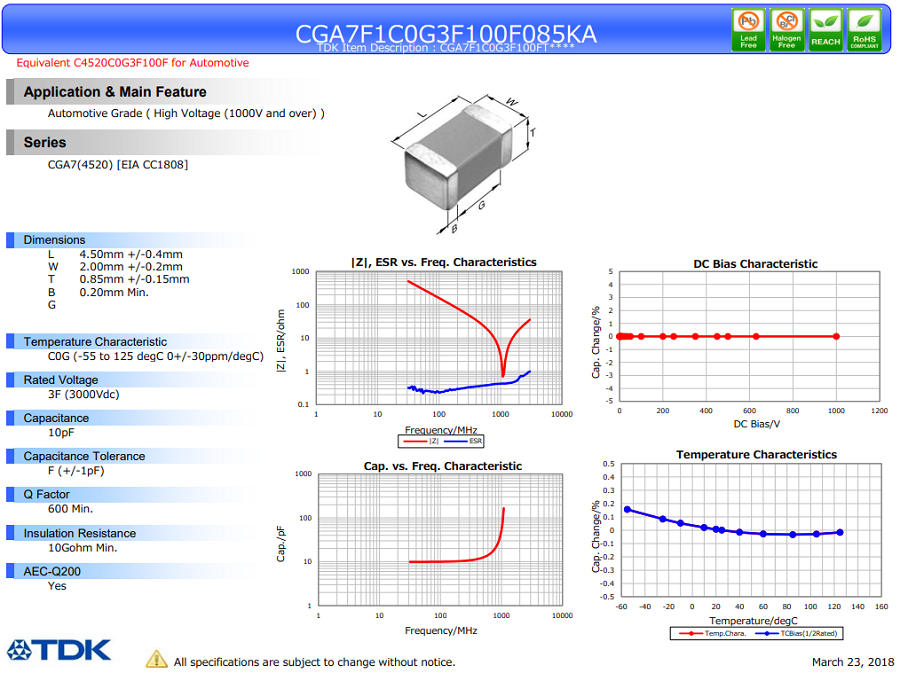Screen dimensions: 900x673
Task: Select the Capacitance Tolerance heading
Action: (x=84, y=456)
